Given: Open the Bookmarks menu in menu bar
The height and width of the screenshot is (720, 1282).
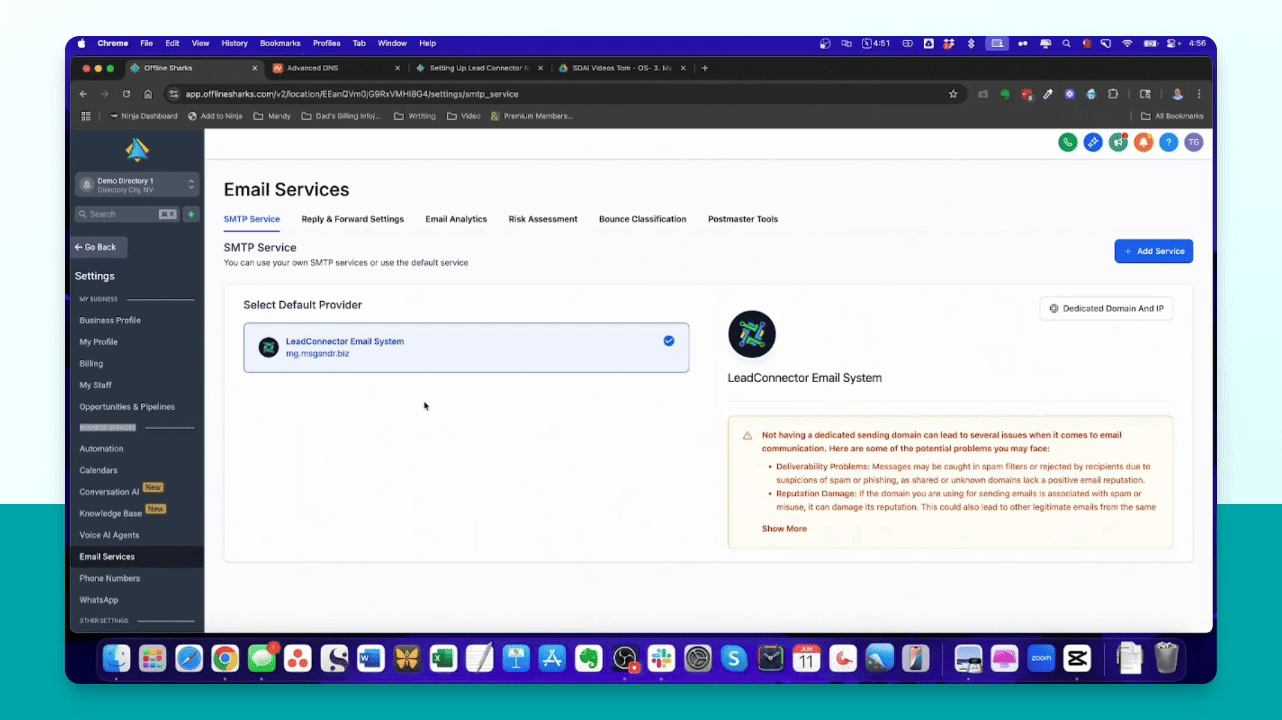Looking at the screenshot, I should (x=280, y=44).
